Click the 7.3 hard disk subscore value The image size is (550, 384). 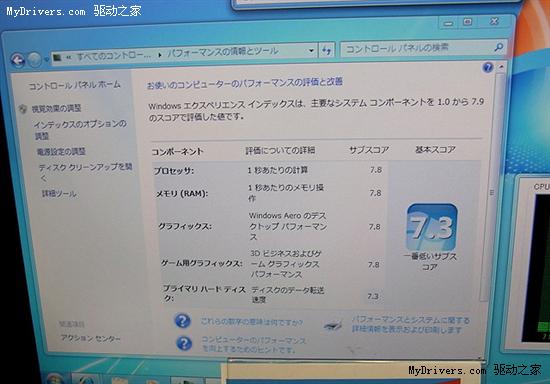tap(373, 296)
